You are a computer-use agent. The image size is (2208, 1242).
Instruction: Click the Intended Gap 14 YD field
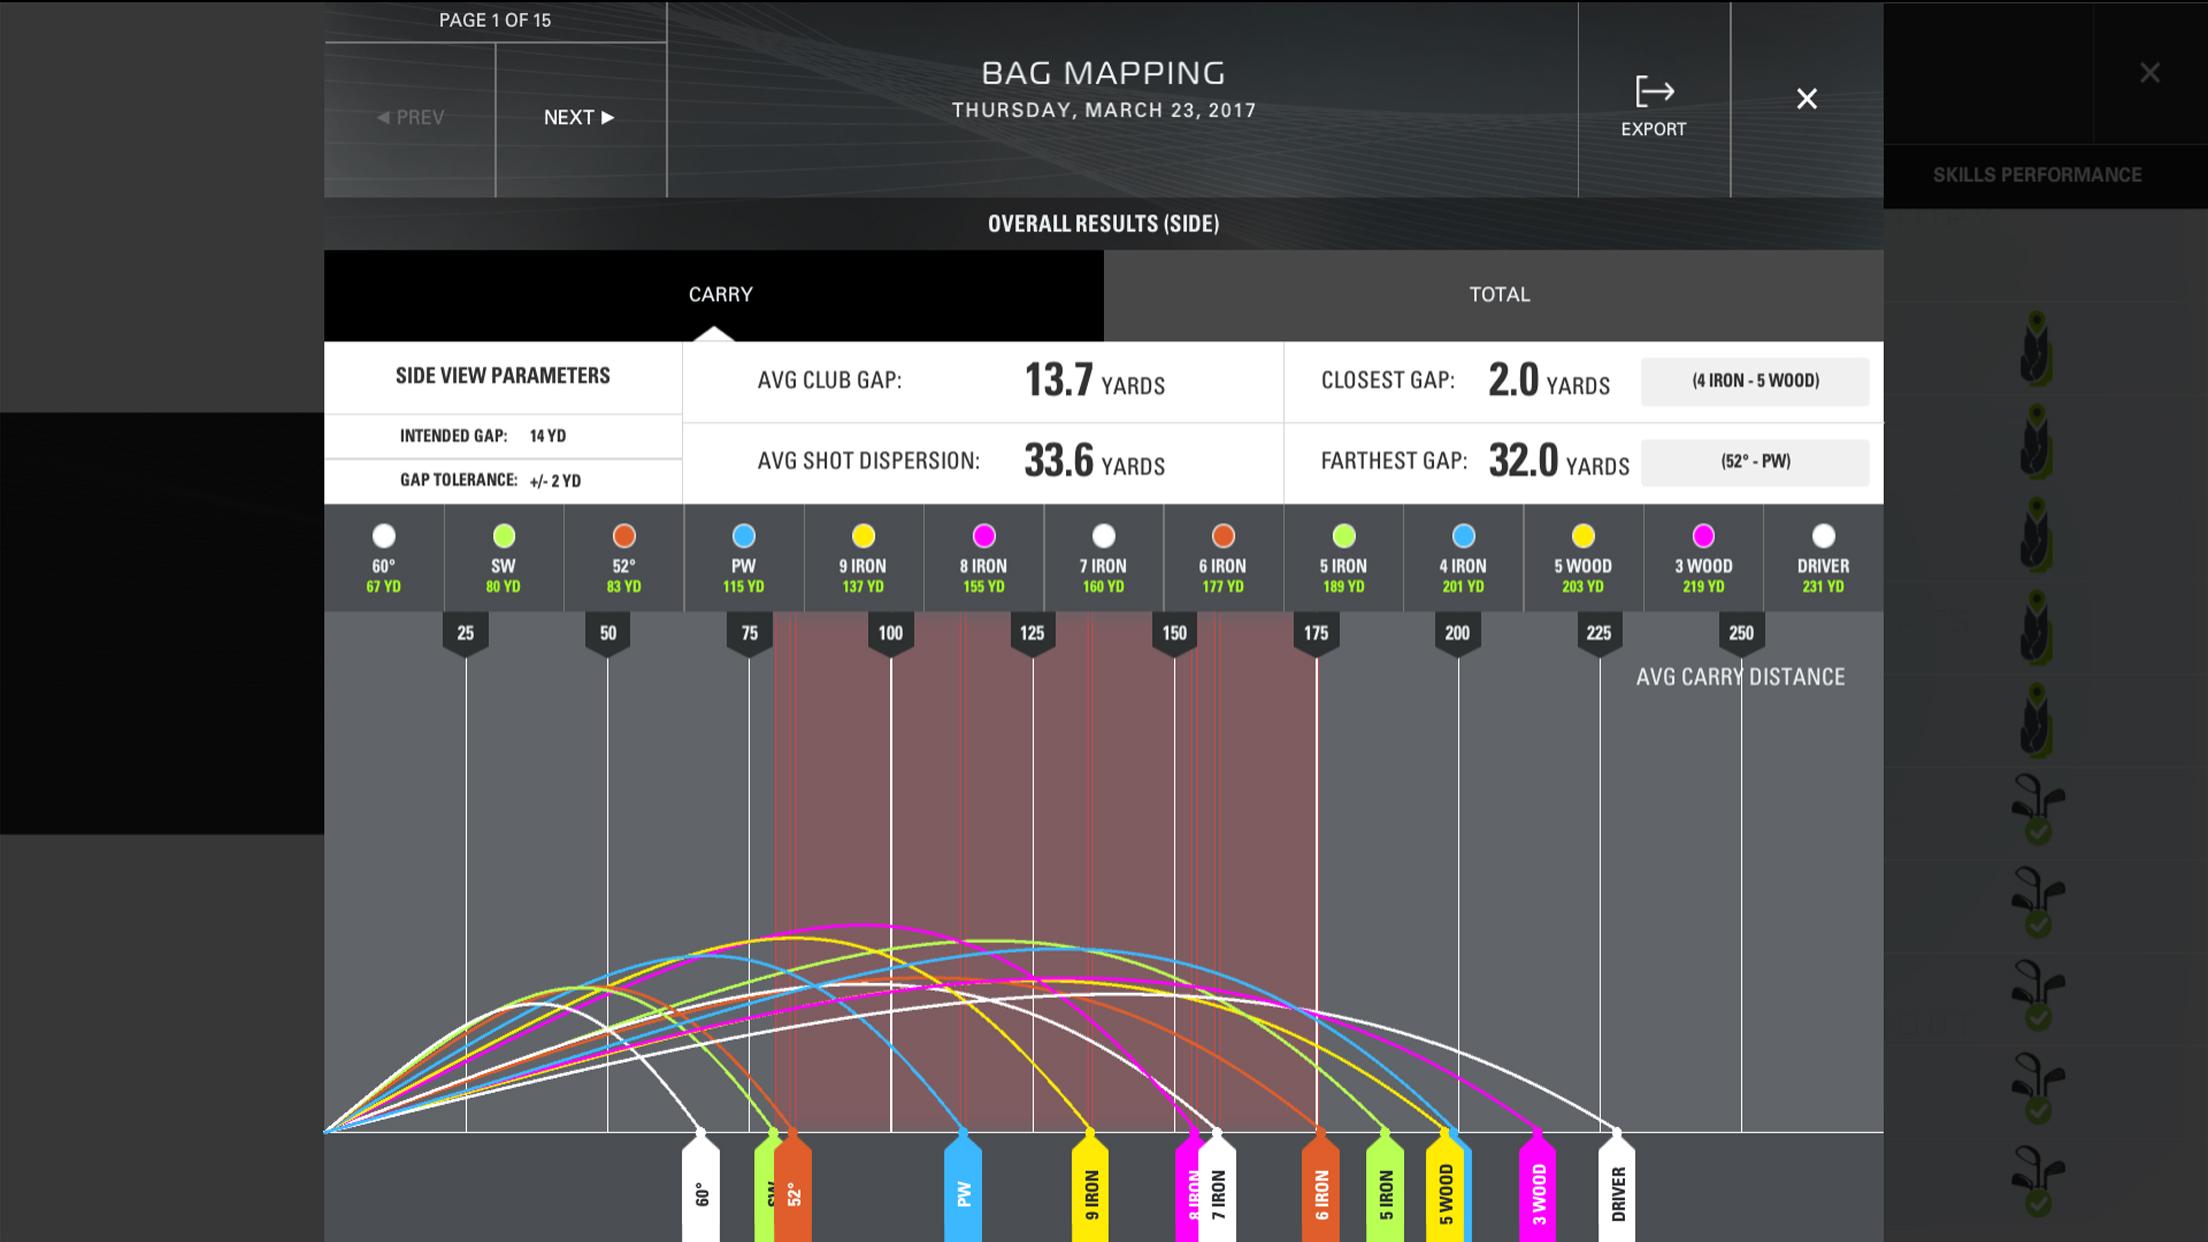(547, 436)
